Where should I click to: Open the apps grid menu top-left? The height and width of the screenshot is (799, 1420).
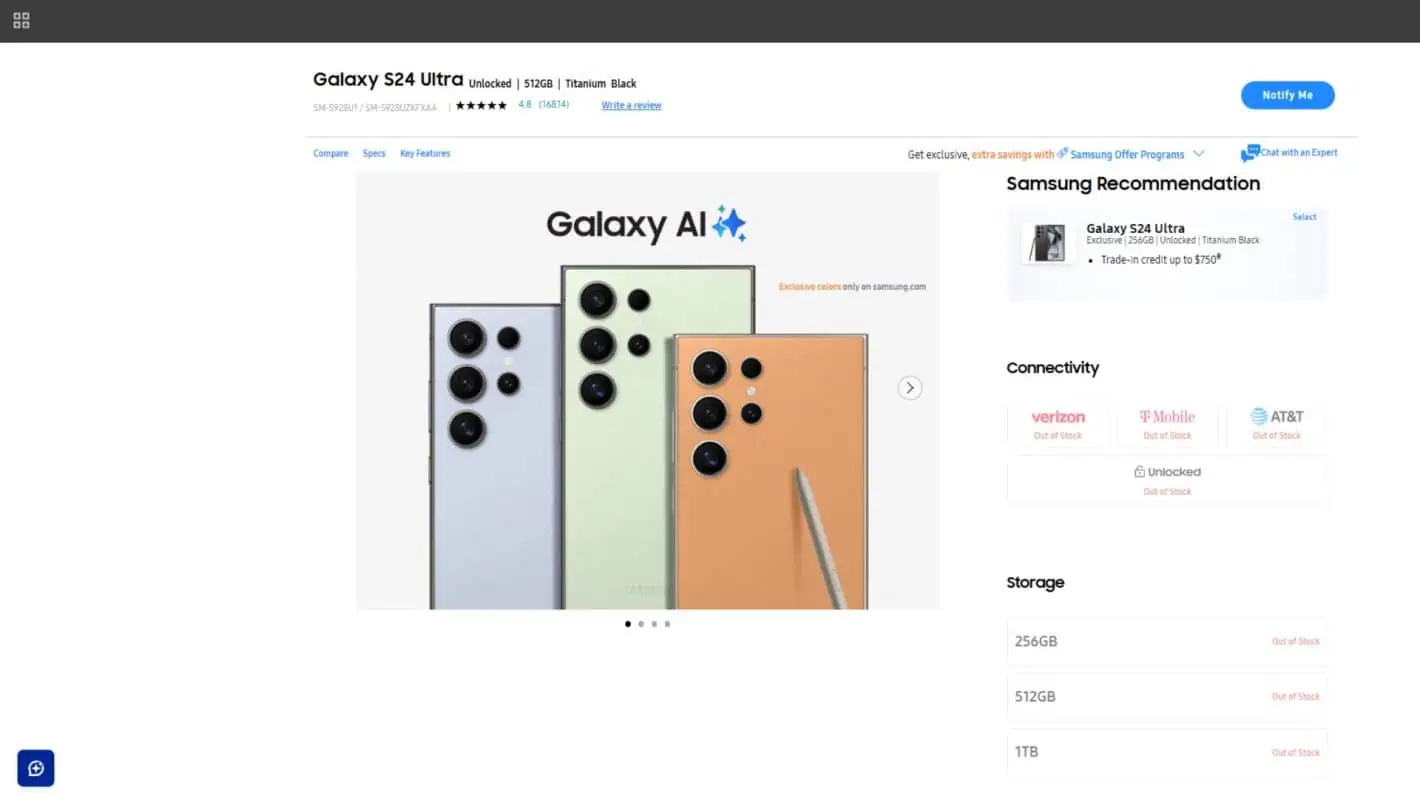(20, 20)
